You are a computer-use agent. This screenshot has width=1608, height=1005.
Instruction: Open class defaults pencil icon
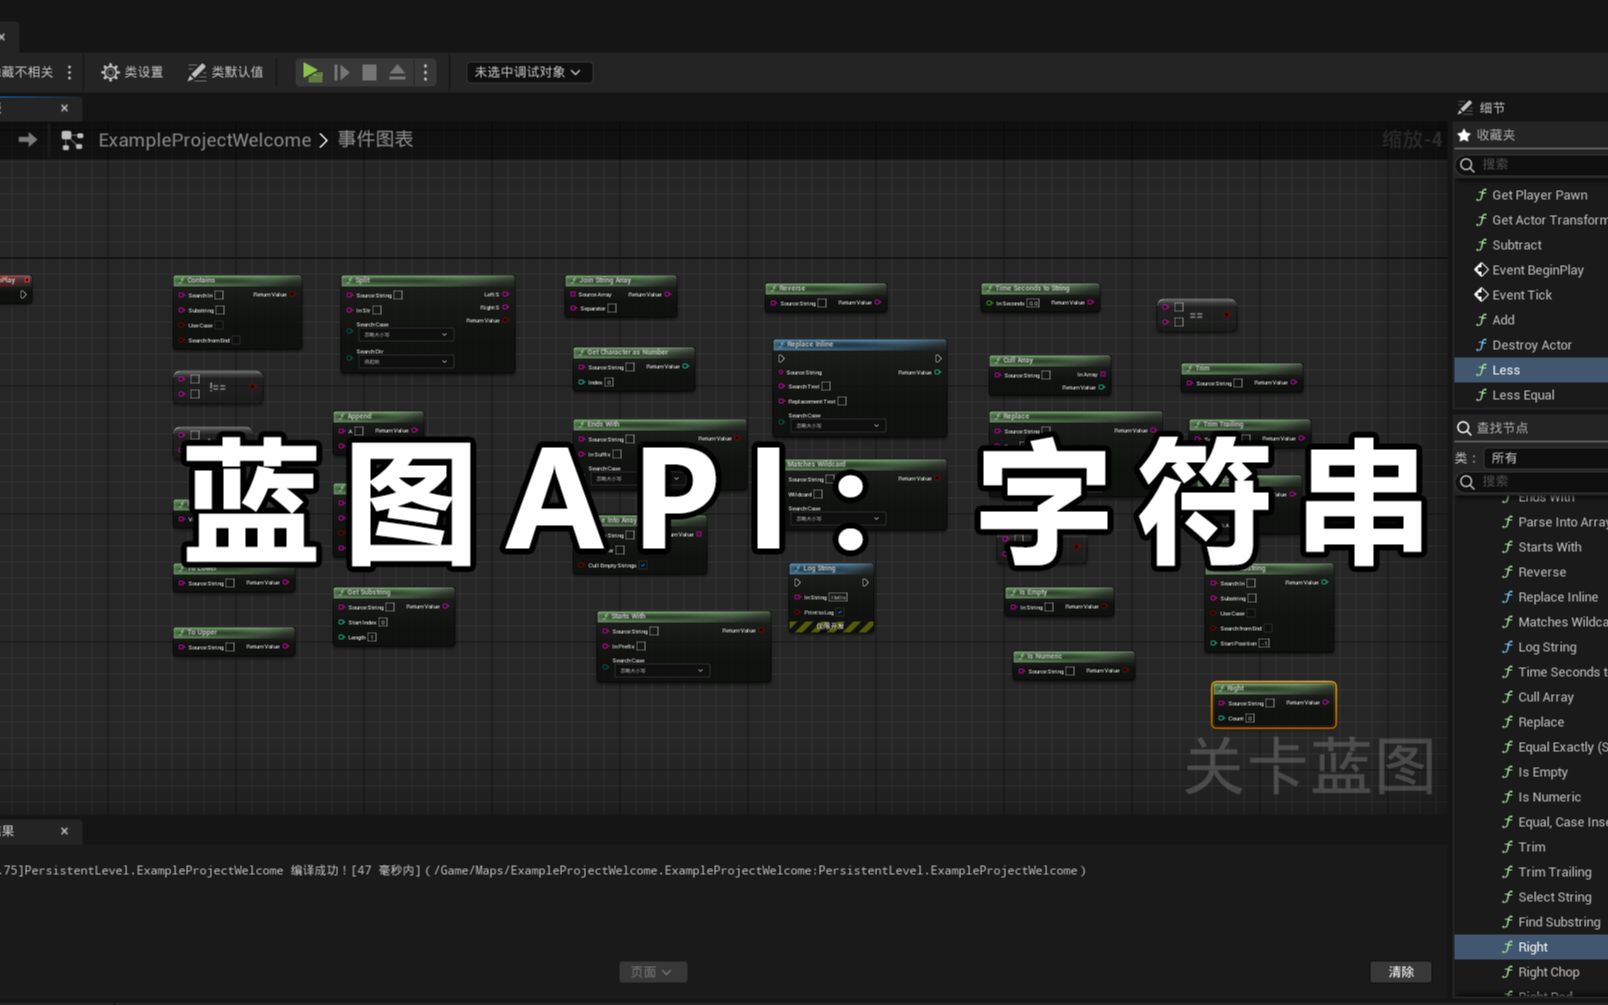pos(196,72)
